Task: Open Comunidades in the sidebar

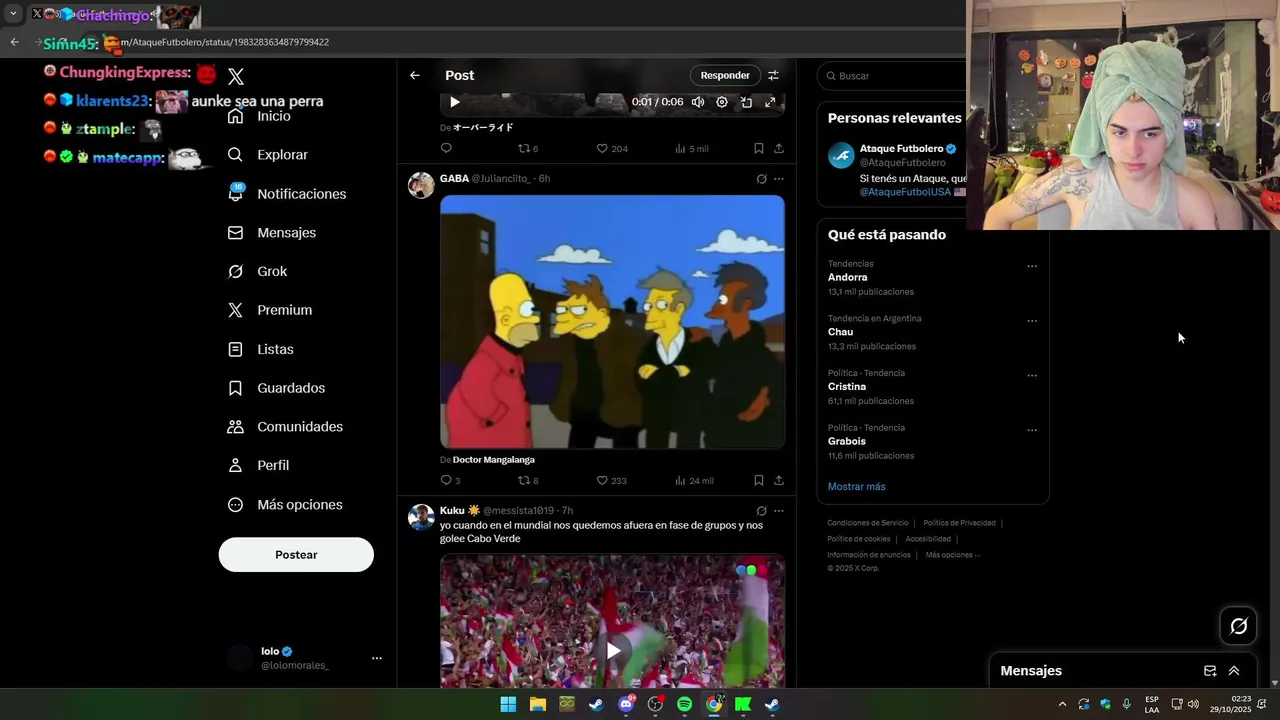Action: pos(286,426)
